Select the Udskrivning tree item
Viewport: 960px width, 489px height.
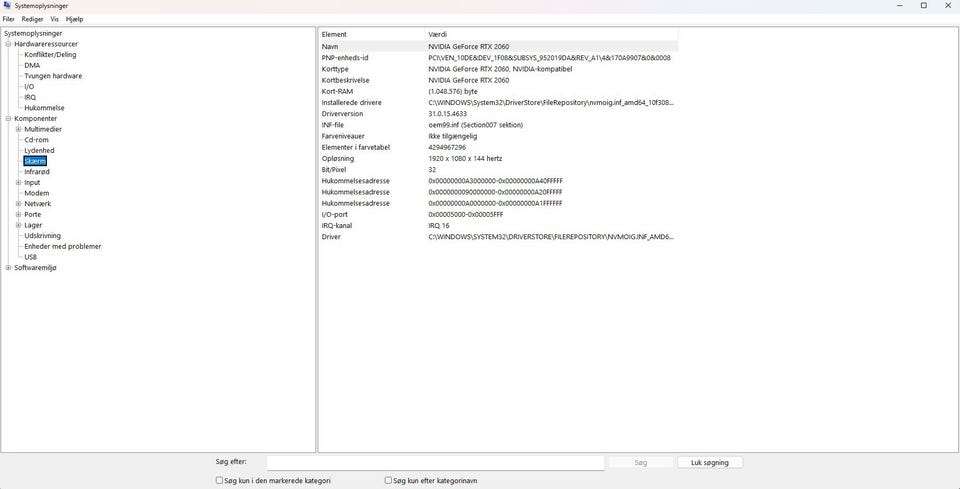42,236
